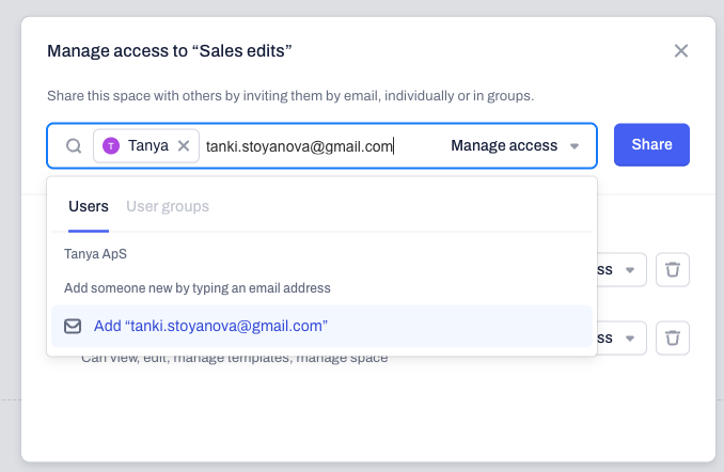Click the caret next to Manage access
Image resolution: width=724 pixels, height=472 pixels.
point(574,146)
